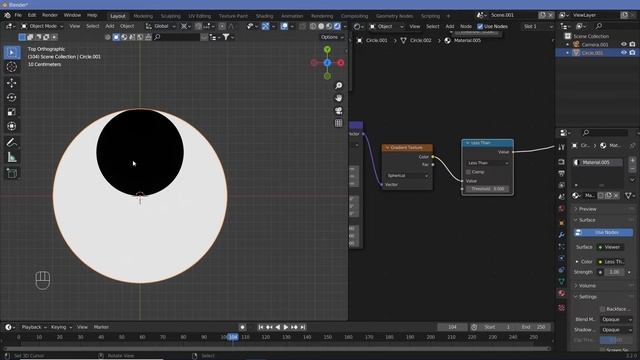Screen dimensions: 640x360
Task: Switch to solid viewport shading
Action: click(321, 26)
